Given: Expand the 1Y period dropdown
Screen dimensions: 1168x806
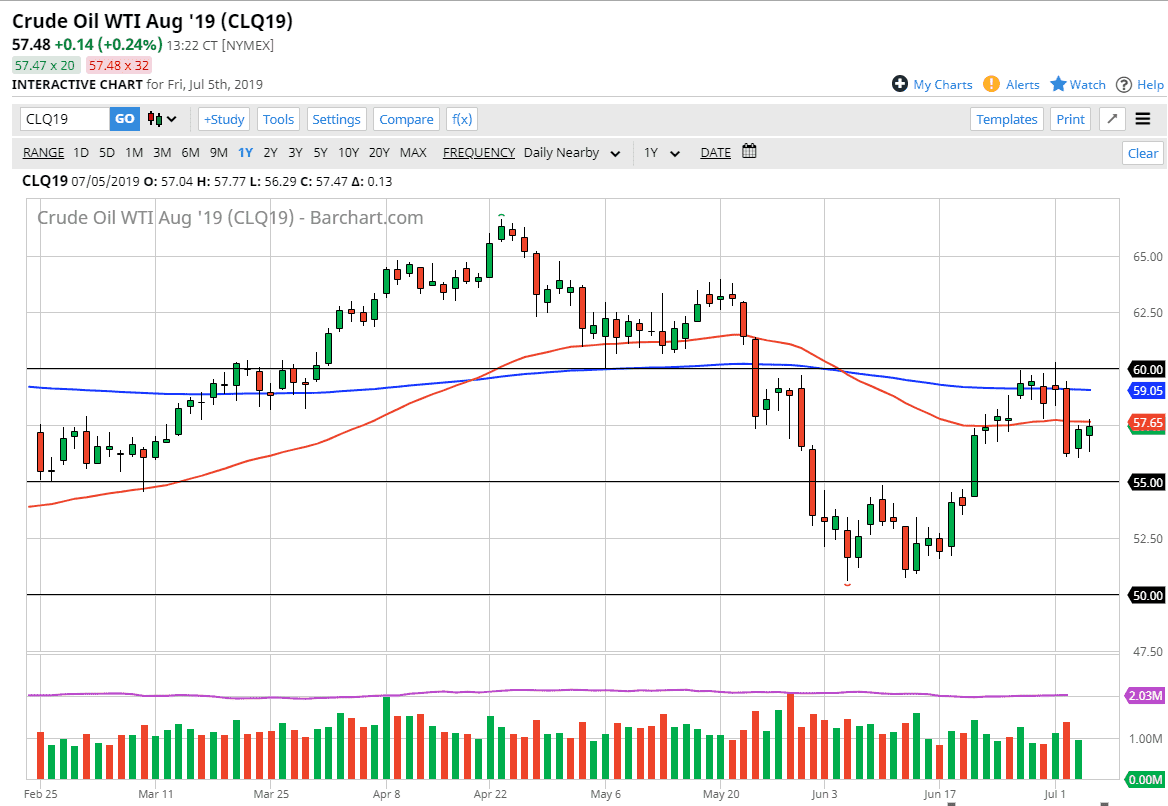Looking at the screenshot, I should (660, 152).
